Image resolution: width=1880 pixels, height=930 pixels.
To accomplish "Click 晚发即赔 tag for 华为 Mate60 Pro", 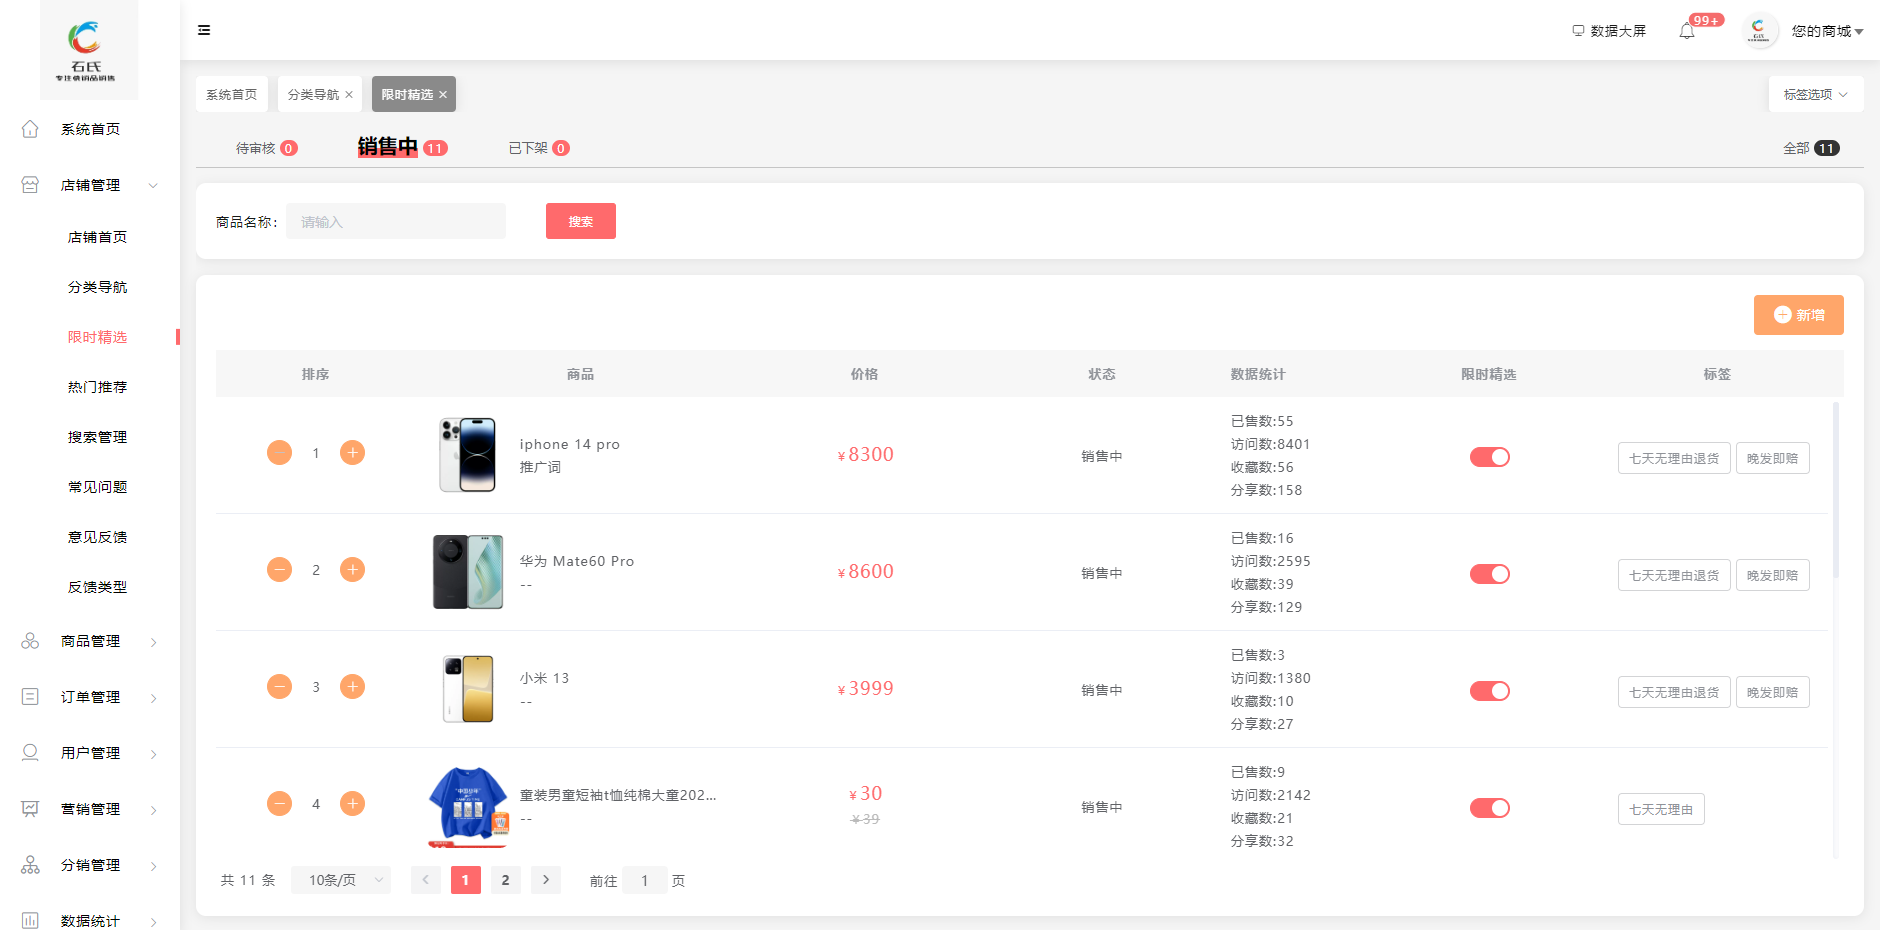I will coord(1772,575).
